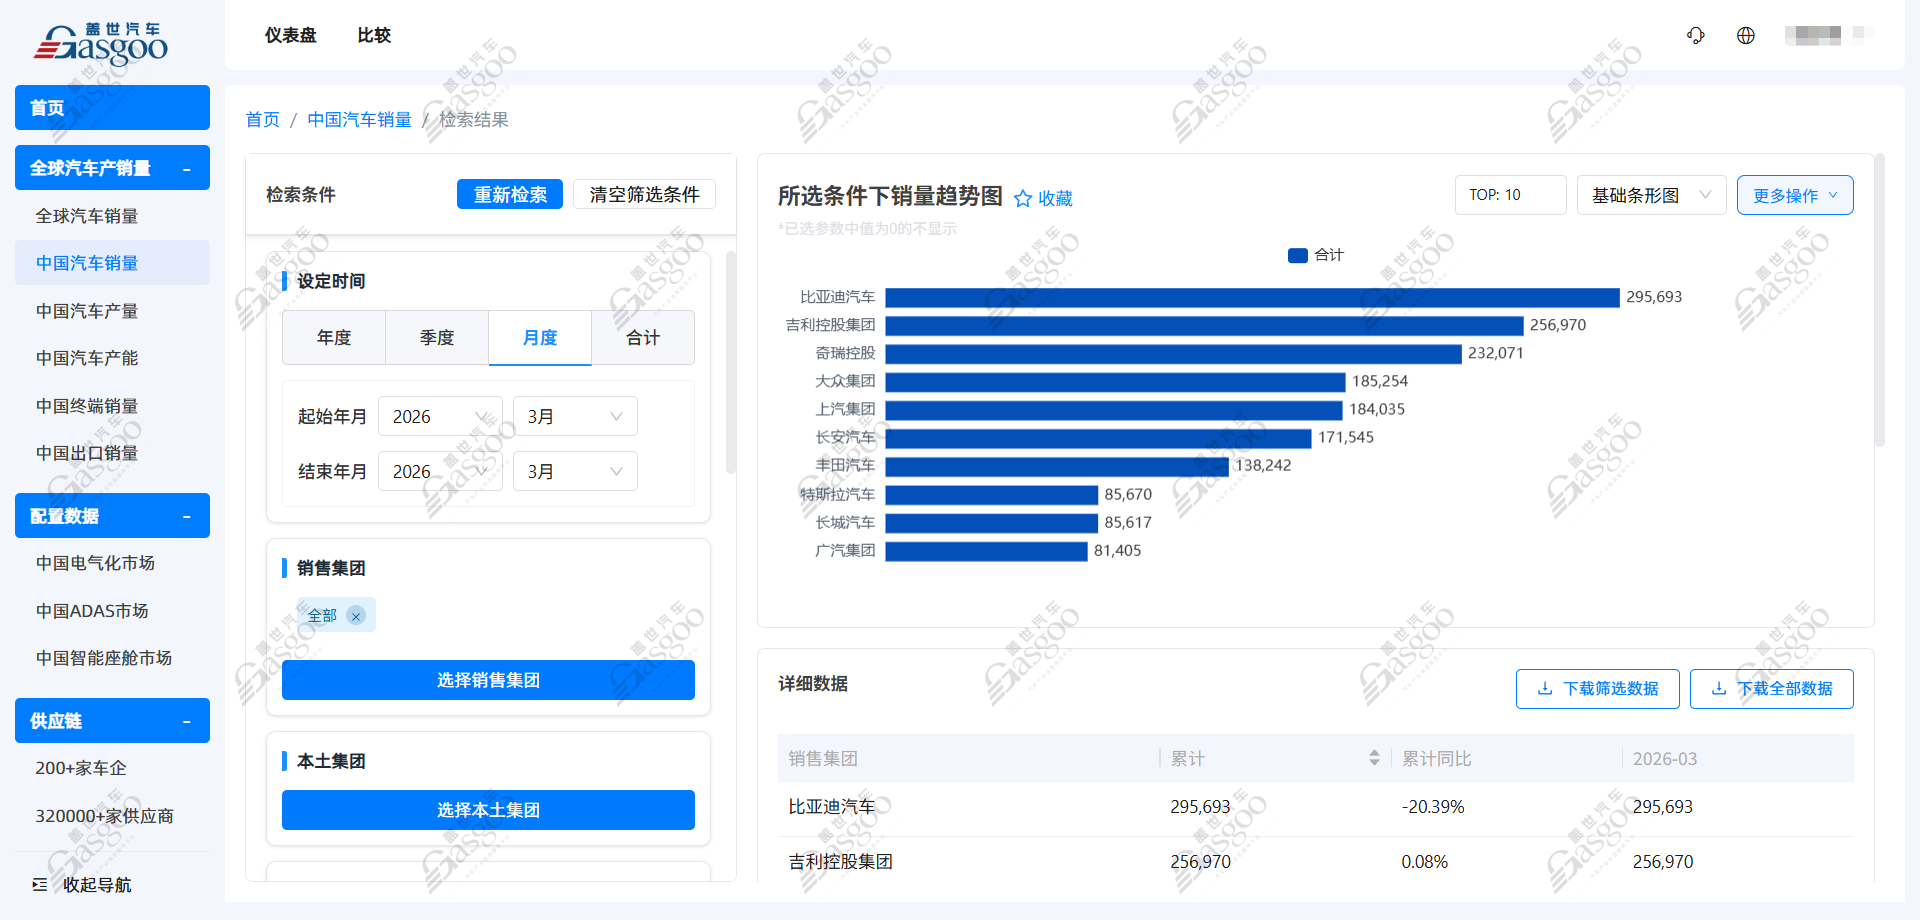Expand the 更多操作 dropdown menu
1920x920 pixels.
pyautogui.click(x=1794, y=195)
